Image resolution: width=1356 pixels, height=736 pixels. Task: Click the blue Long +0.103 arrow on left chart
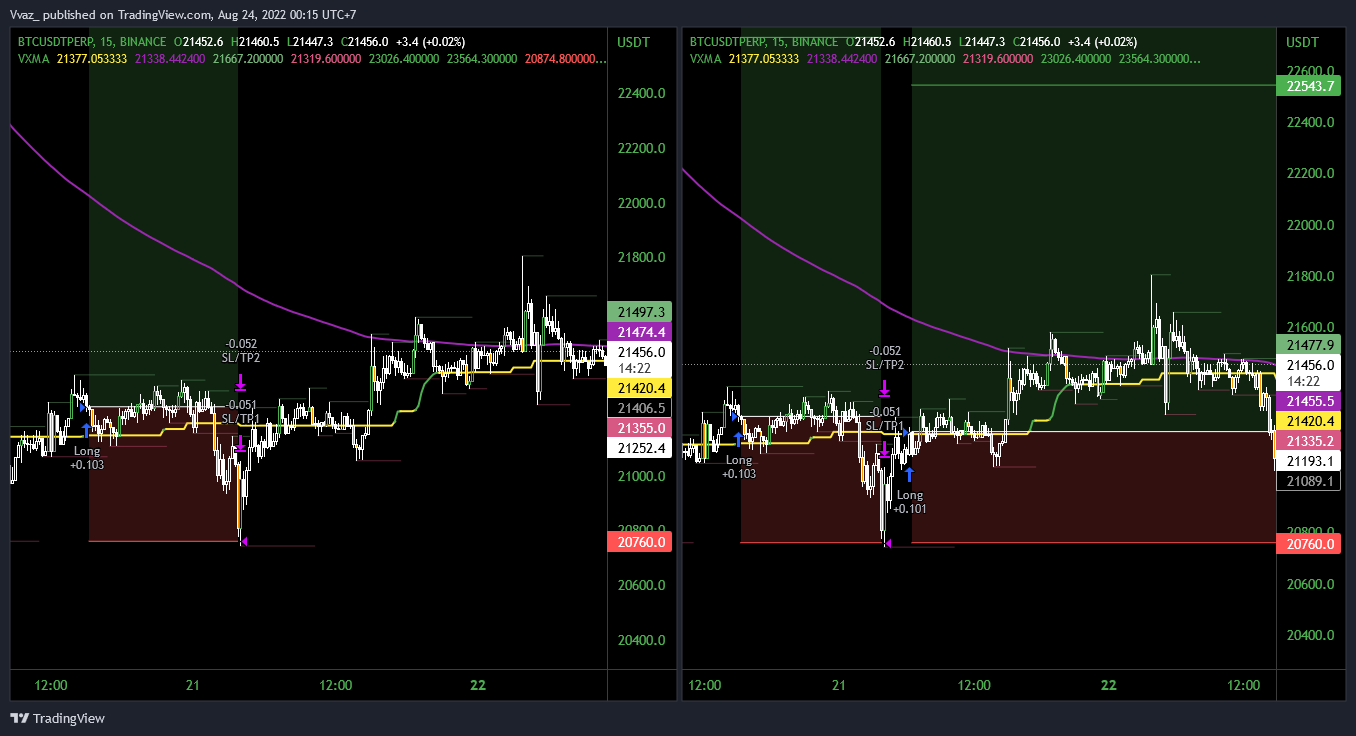coord(86,431)
